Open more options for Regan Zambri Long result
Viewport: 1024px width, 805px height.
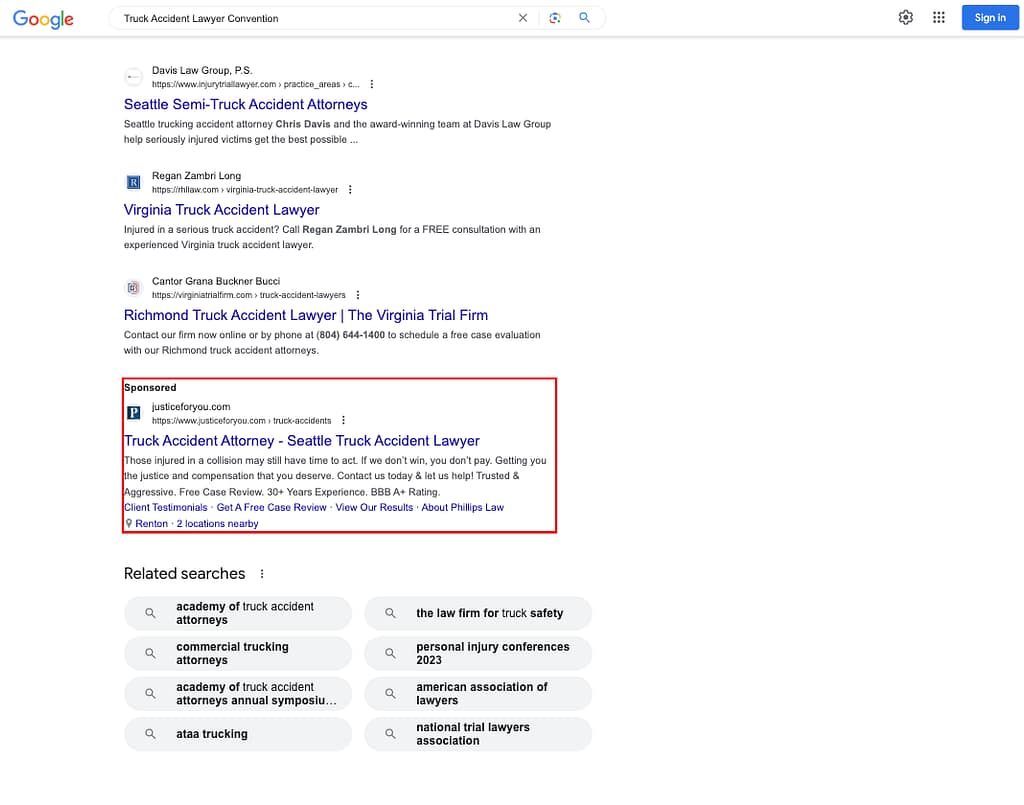(x=350, y=189)
